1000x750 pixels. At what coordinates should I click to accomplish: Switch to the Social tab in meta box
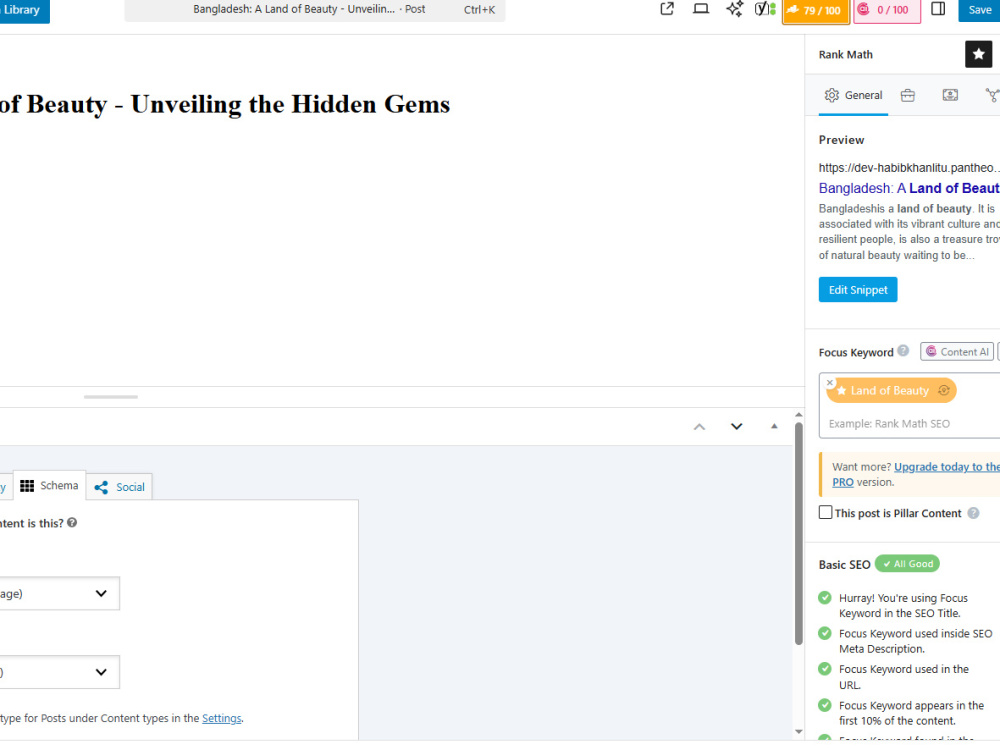pos(119,487)
